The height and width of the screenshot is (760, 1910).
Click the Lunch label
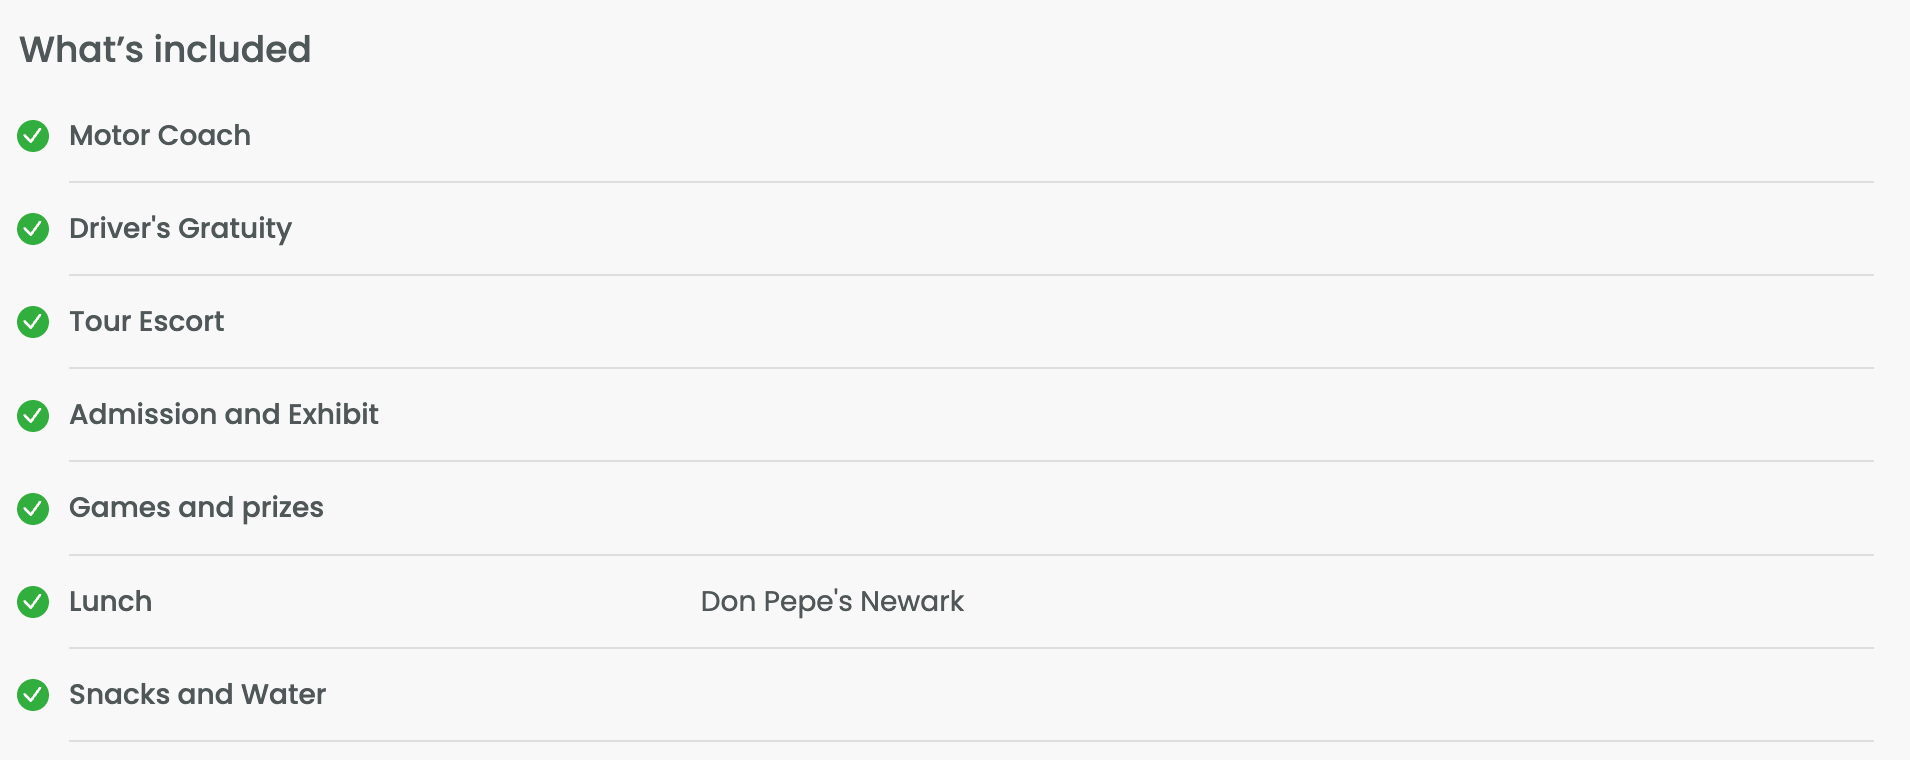[111, 601]
